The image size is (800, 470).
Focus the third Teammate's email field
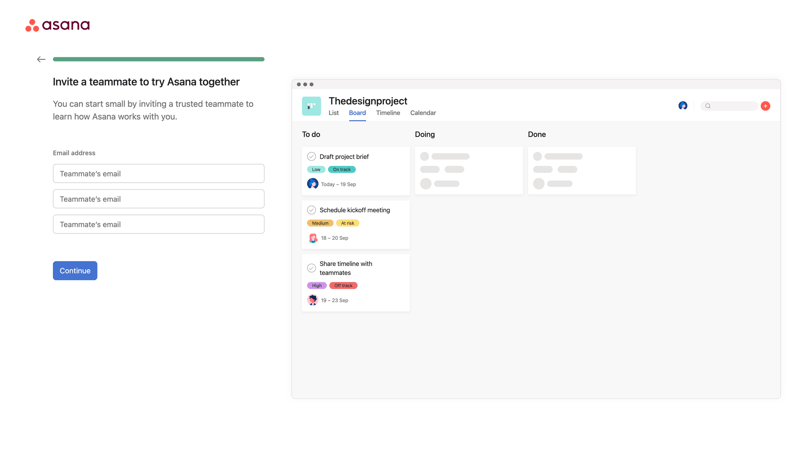point(159,225)
